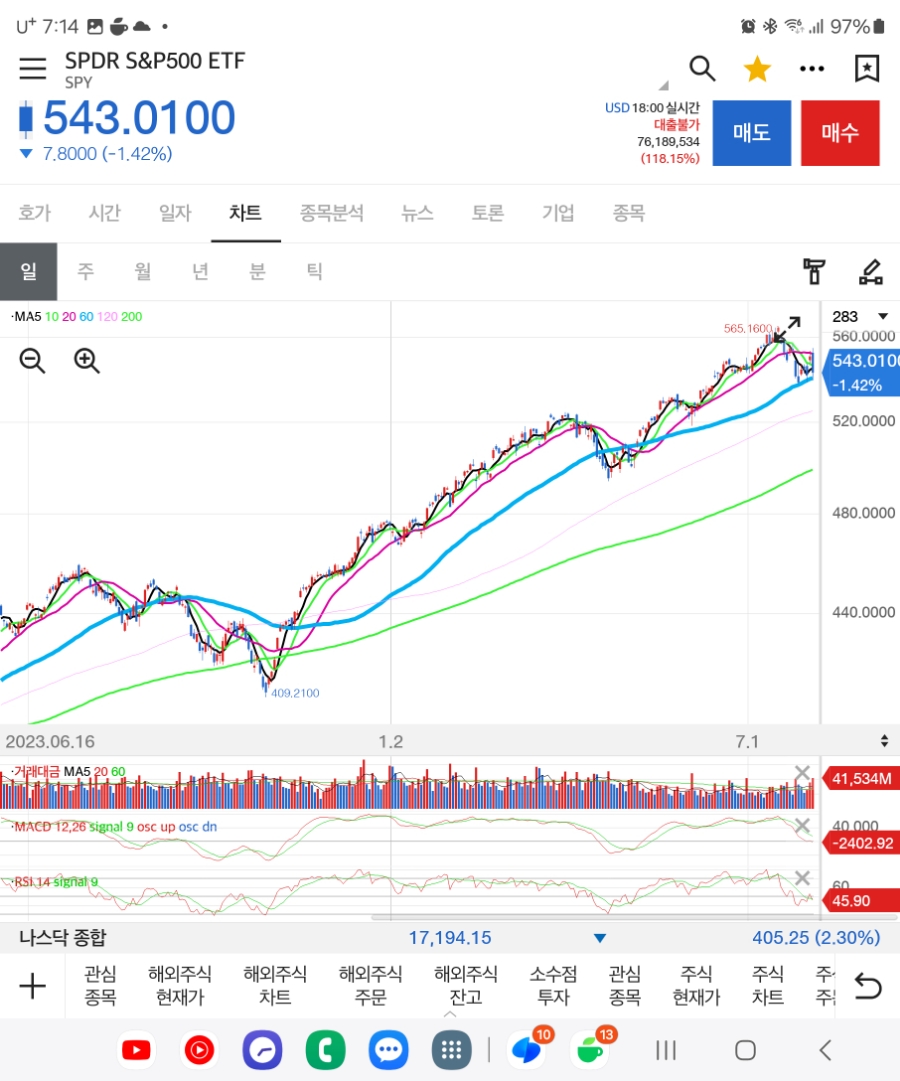Screen dimensions: 900x1081
Task: Open the 종목분석 tab
Action: click(332, 212)
